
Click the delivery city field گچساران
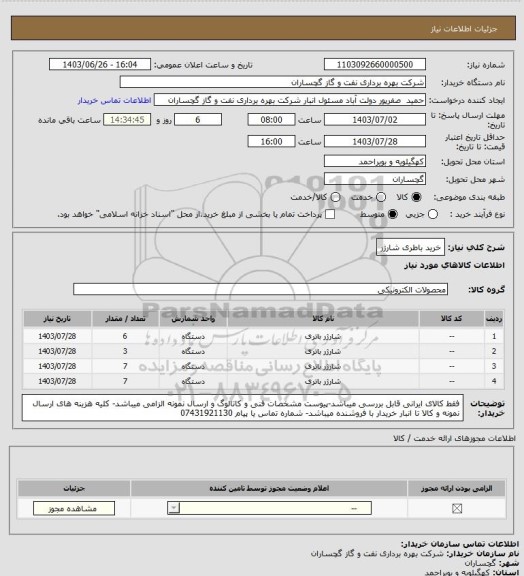(375, 179)
